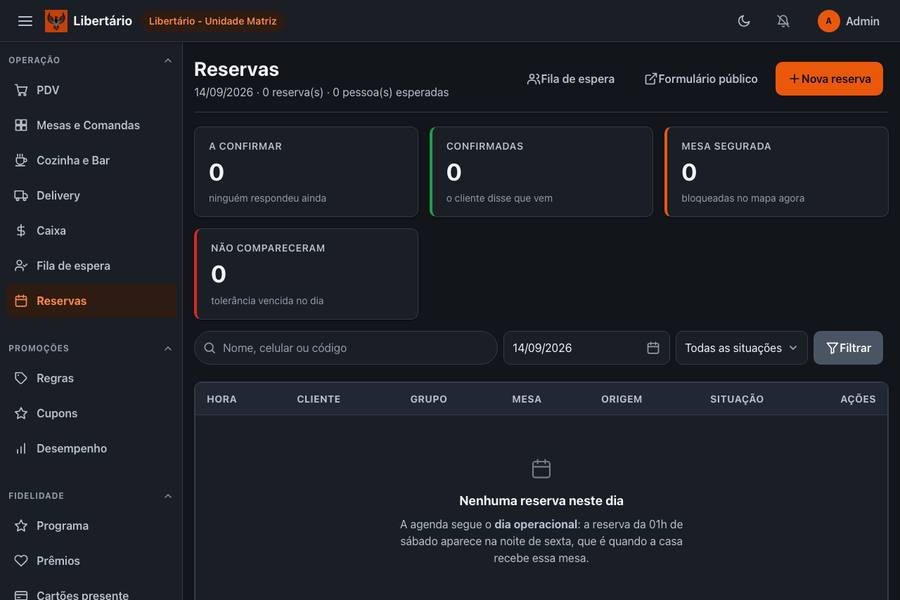Image resolution: width=900 pixels, height=600 pixels.
Task: Click the Situação column header
Action: (736, 399)
